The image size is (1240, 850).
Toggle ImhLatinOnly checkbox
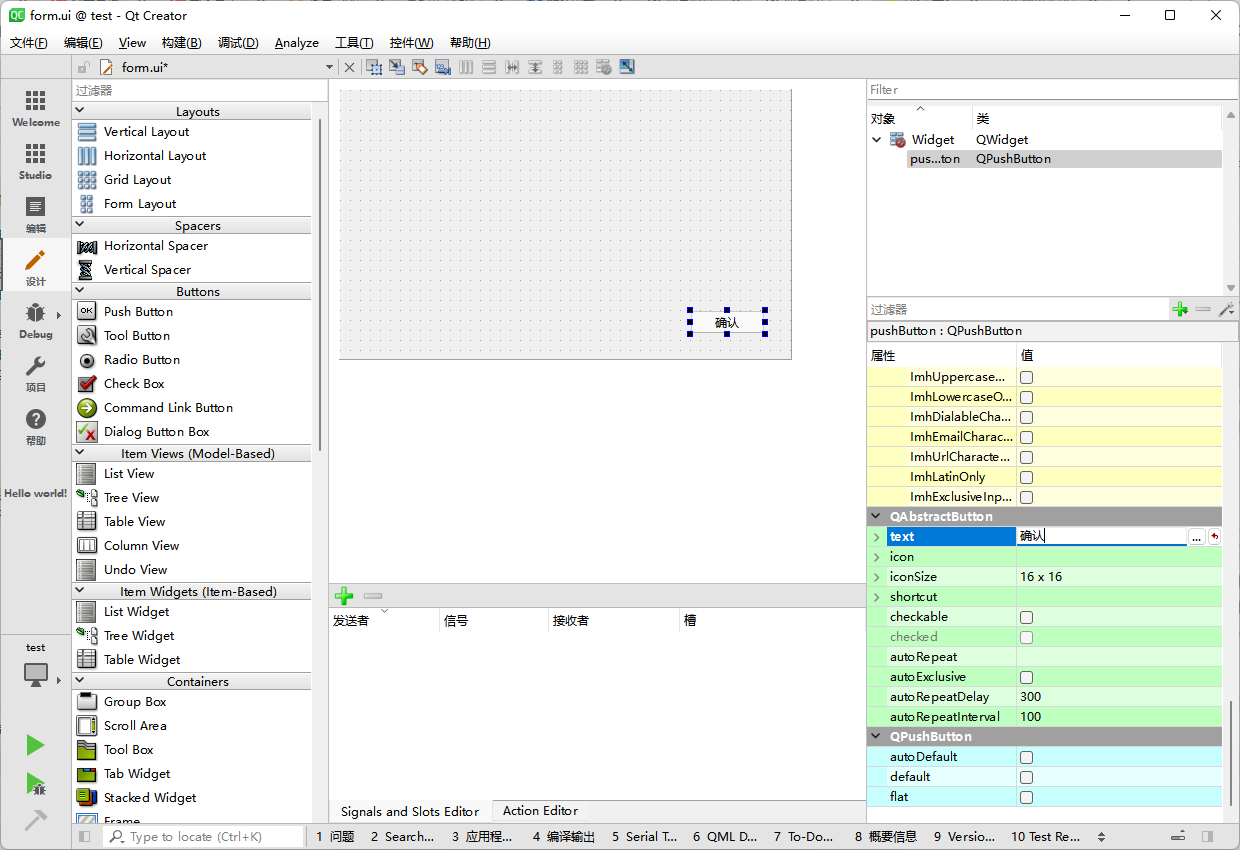[1026, 477]
